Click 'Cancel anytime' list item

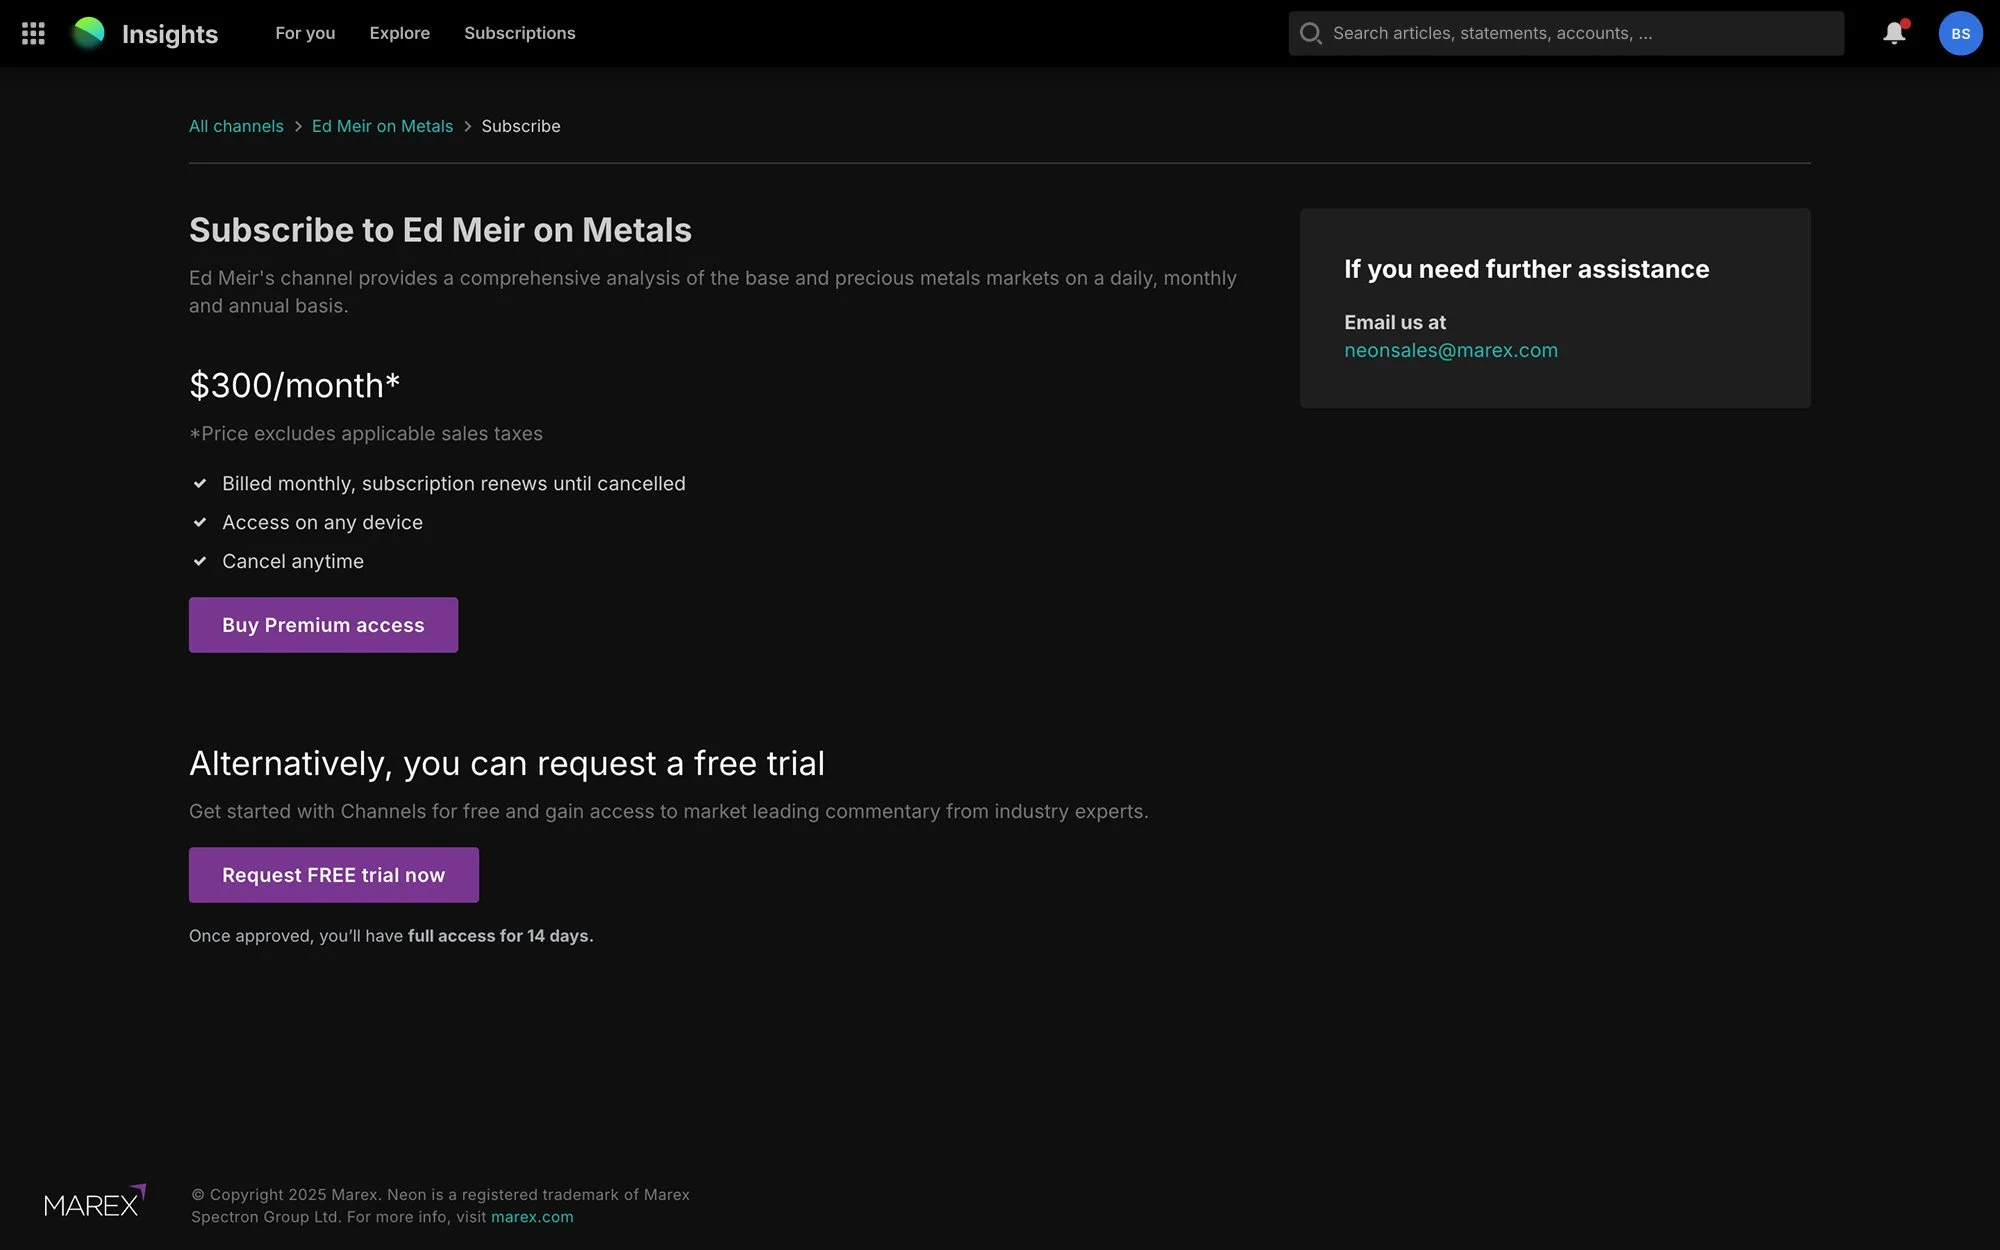tap(293, 562)
